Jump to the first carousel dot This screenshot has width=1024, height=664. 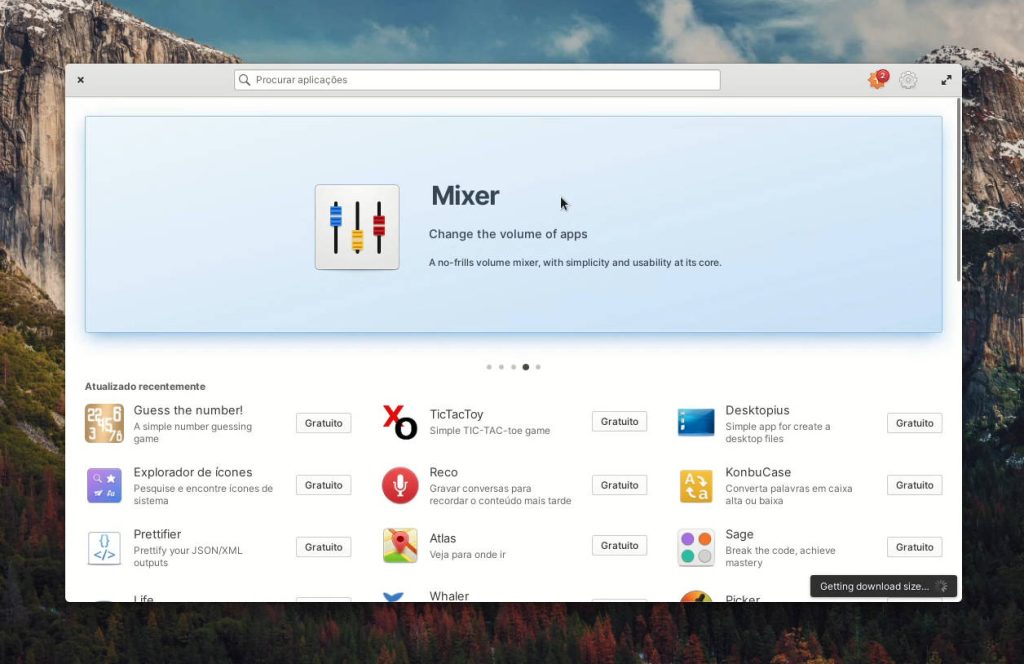489,367
